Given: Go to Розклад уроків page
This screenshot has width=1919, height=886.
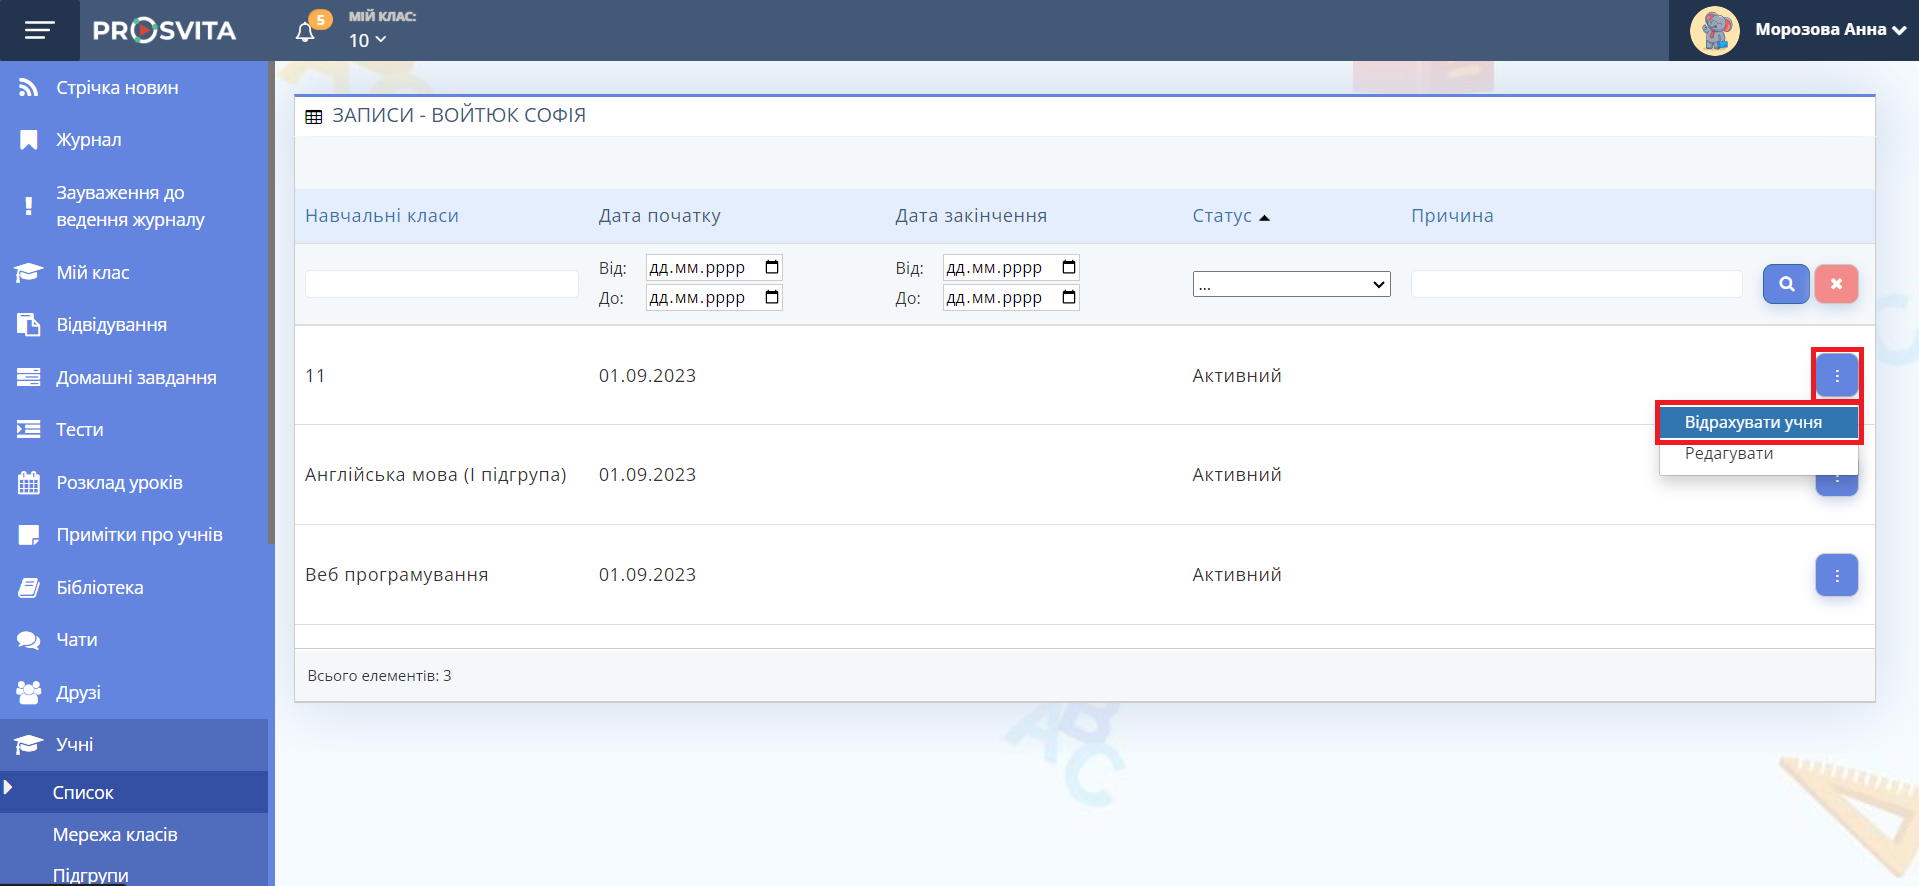Looking at the screenshot, I should click(x=119, y=483).
